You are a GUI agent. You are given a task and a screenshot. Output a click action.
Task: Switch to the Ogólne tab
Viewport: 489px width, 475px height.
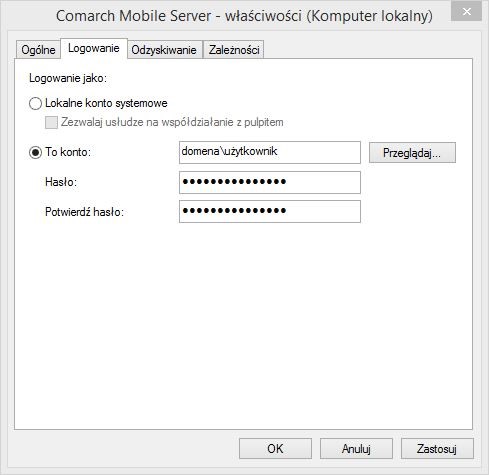38,50
